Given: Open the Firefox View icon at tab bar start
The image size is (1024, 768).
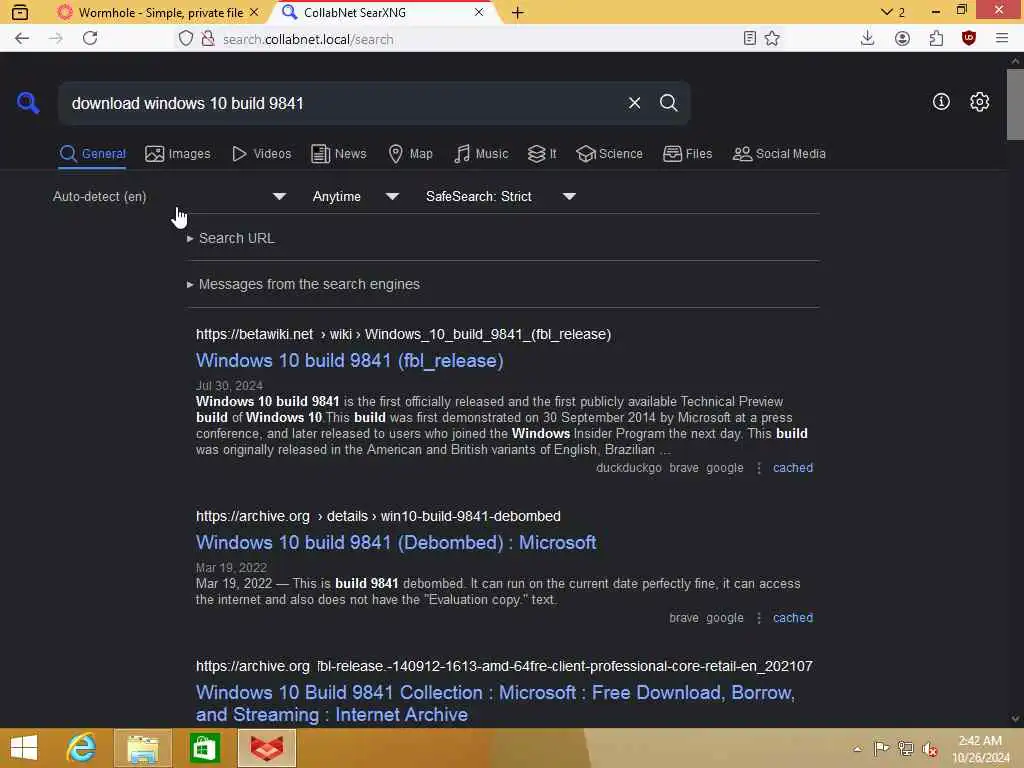Looking at the screenshot, I should [20, 12].
